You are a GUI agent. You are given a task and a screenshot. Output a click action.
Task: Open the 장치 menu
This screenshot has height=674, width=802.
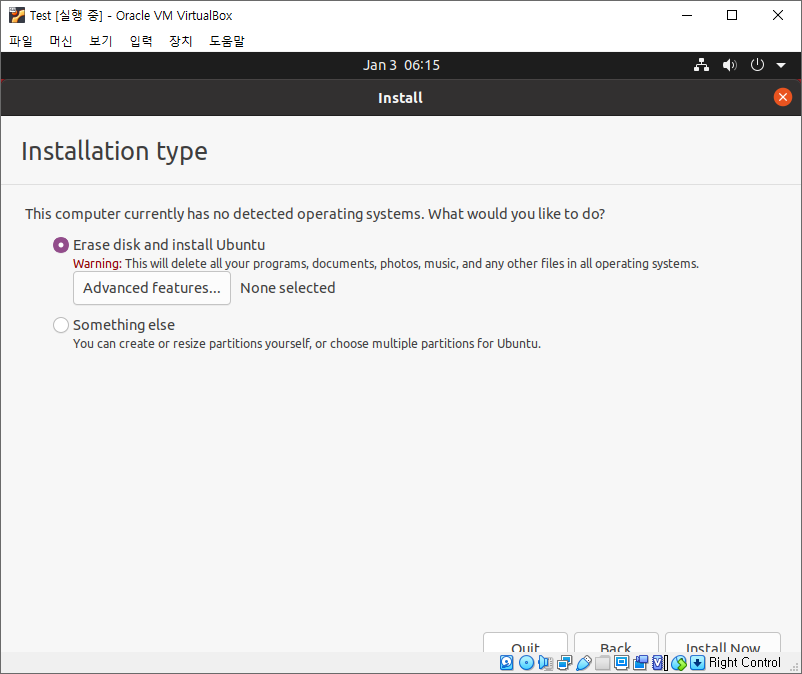click(181, 41)
